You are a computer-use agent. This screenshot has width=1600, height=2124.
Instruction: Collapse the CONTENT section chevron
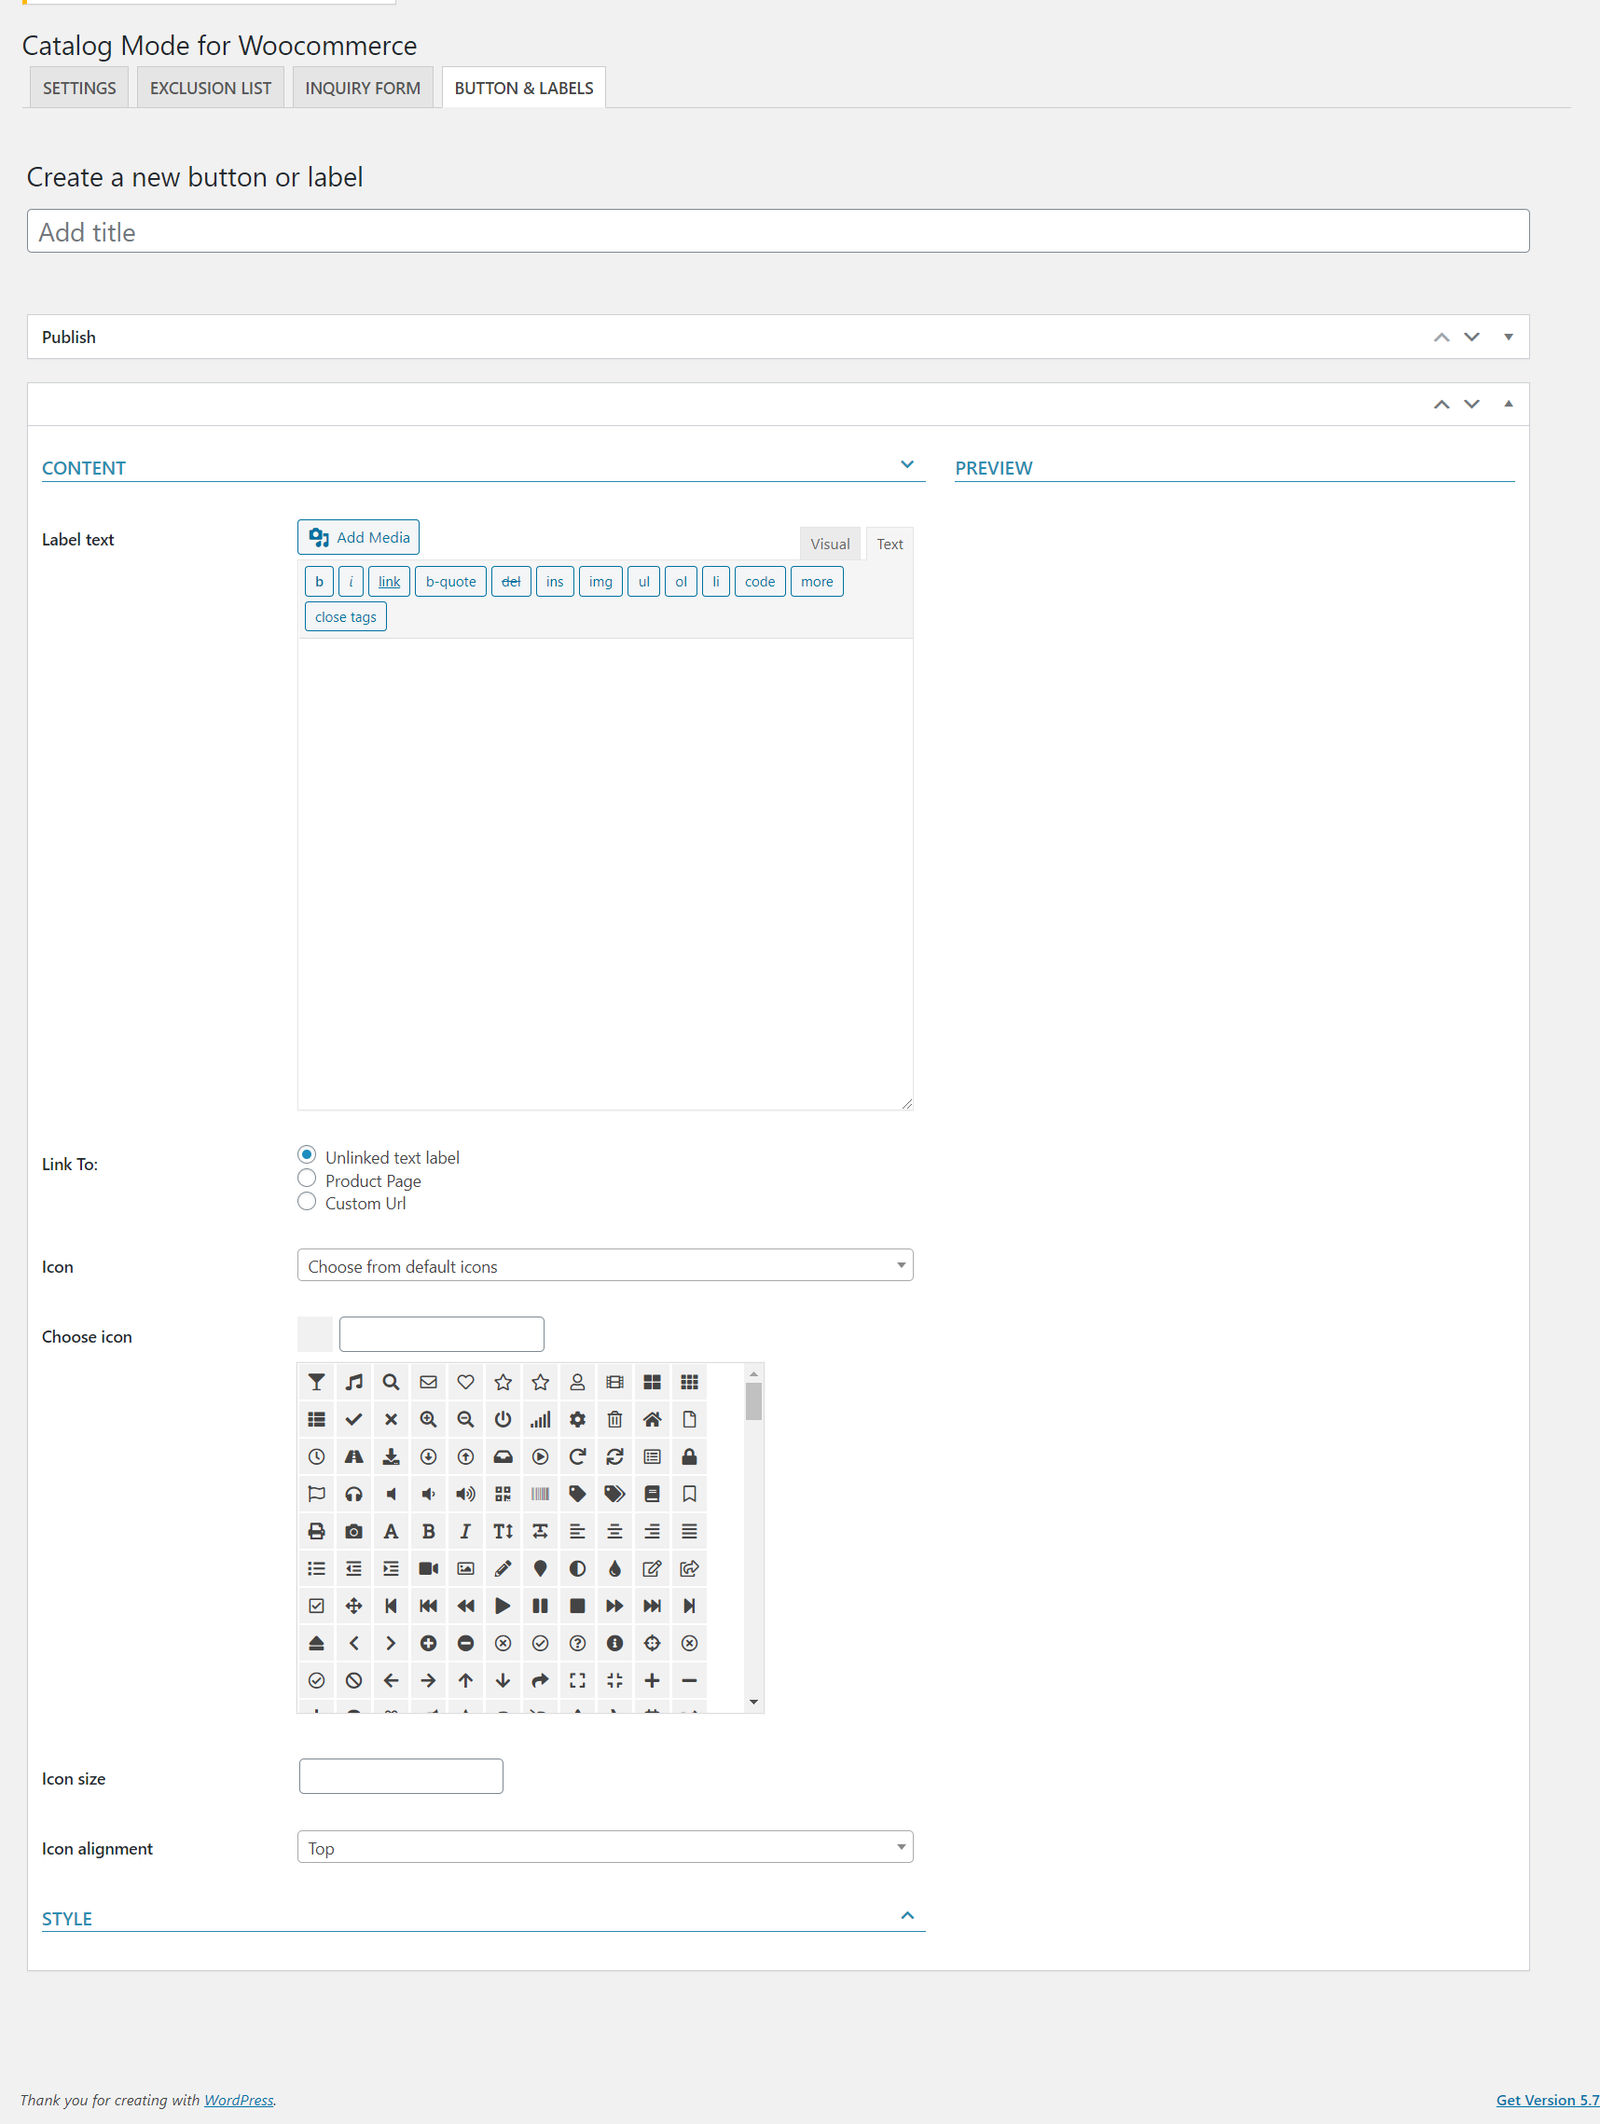(x=907, y=465)
